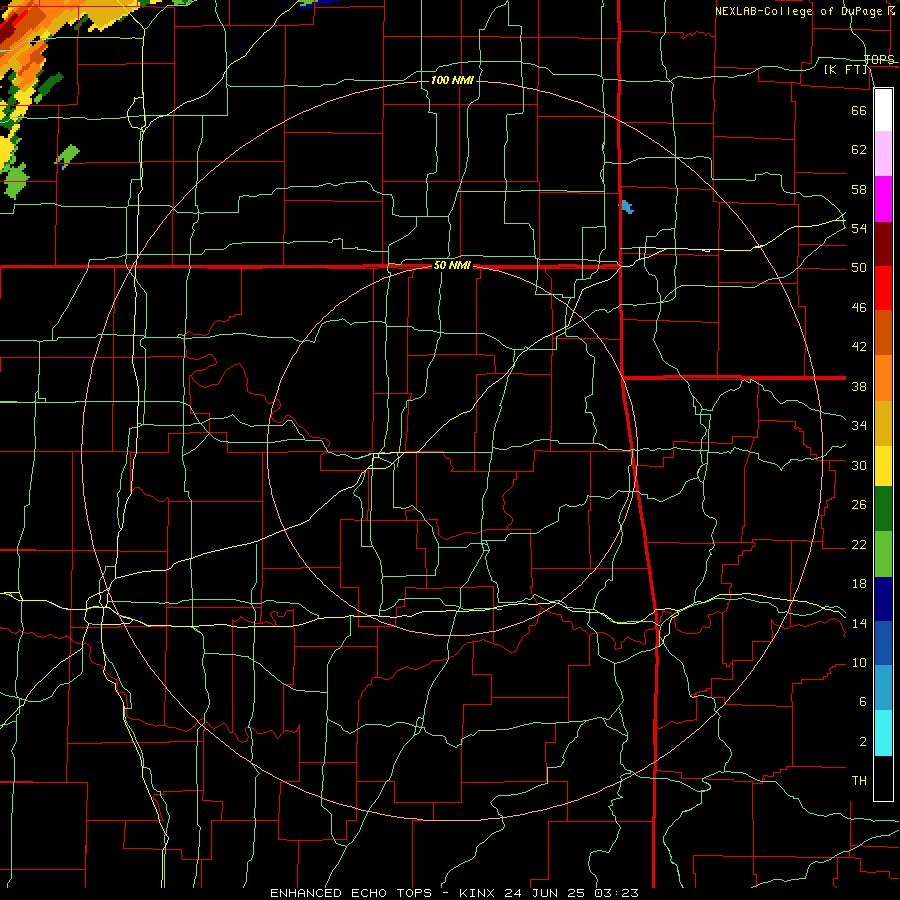Click the black TH legend swatch
900x900 pixels.
pos(883,778)
